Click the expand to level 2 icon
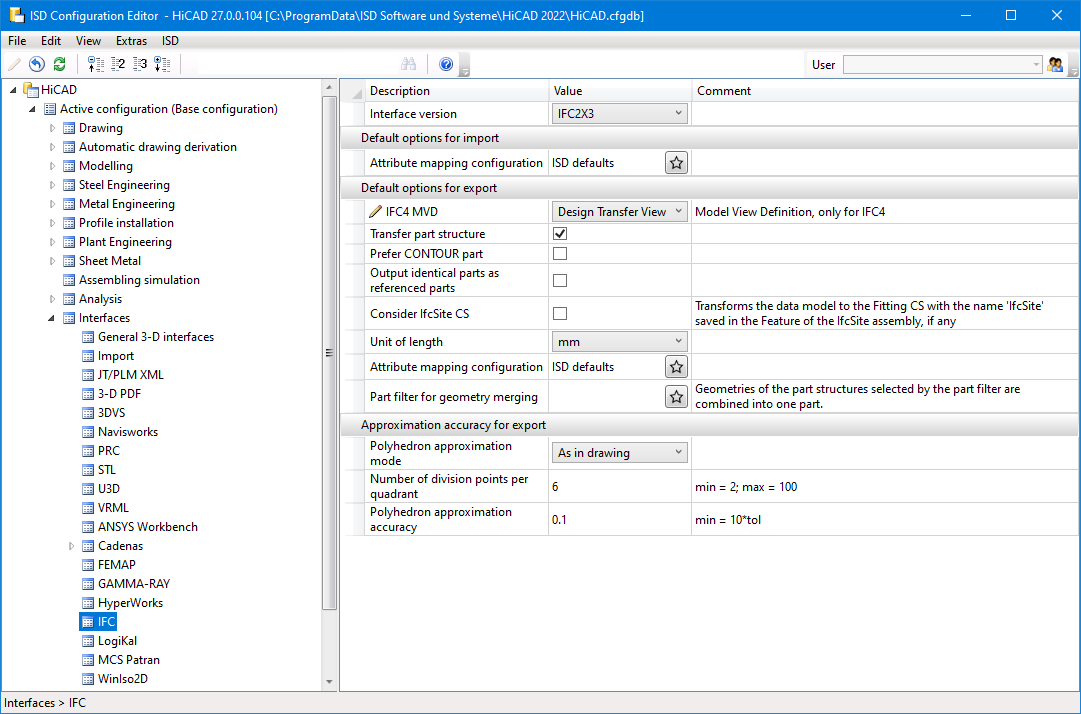Image resolution: width=1081 pixels, height=714 pixels. coord(118,64)
